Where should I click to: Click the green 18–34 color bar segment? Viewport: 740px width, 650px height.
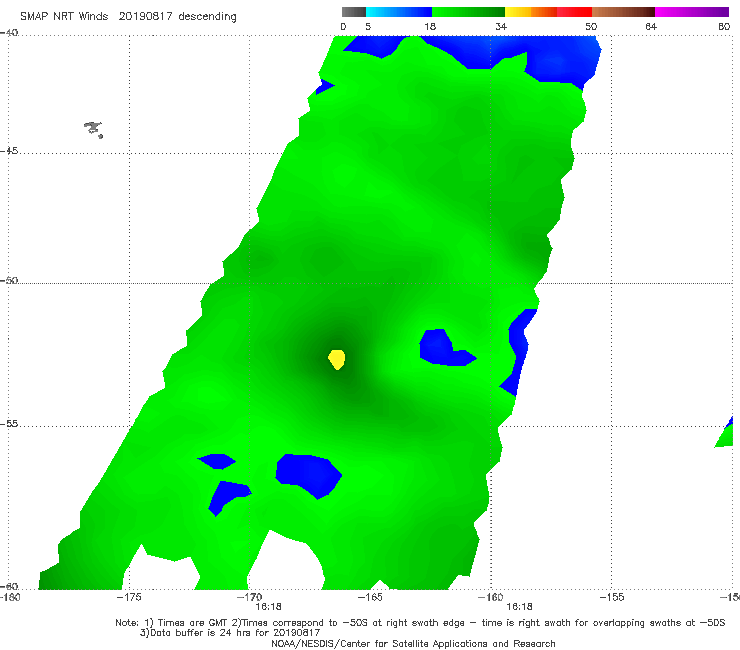point(468,12)
